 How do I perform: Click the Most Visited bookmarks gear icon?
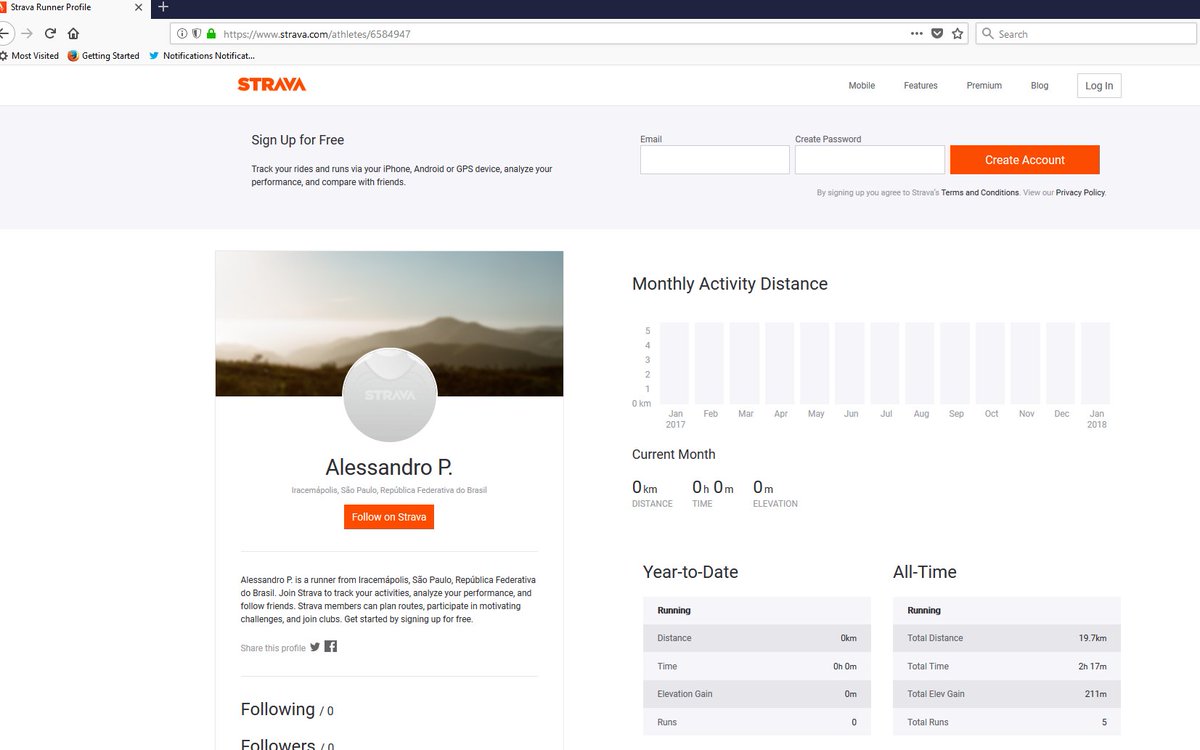point(4,56)
